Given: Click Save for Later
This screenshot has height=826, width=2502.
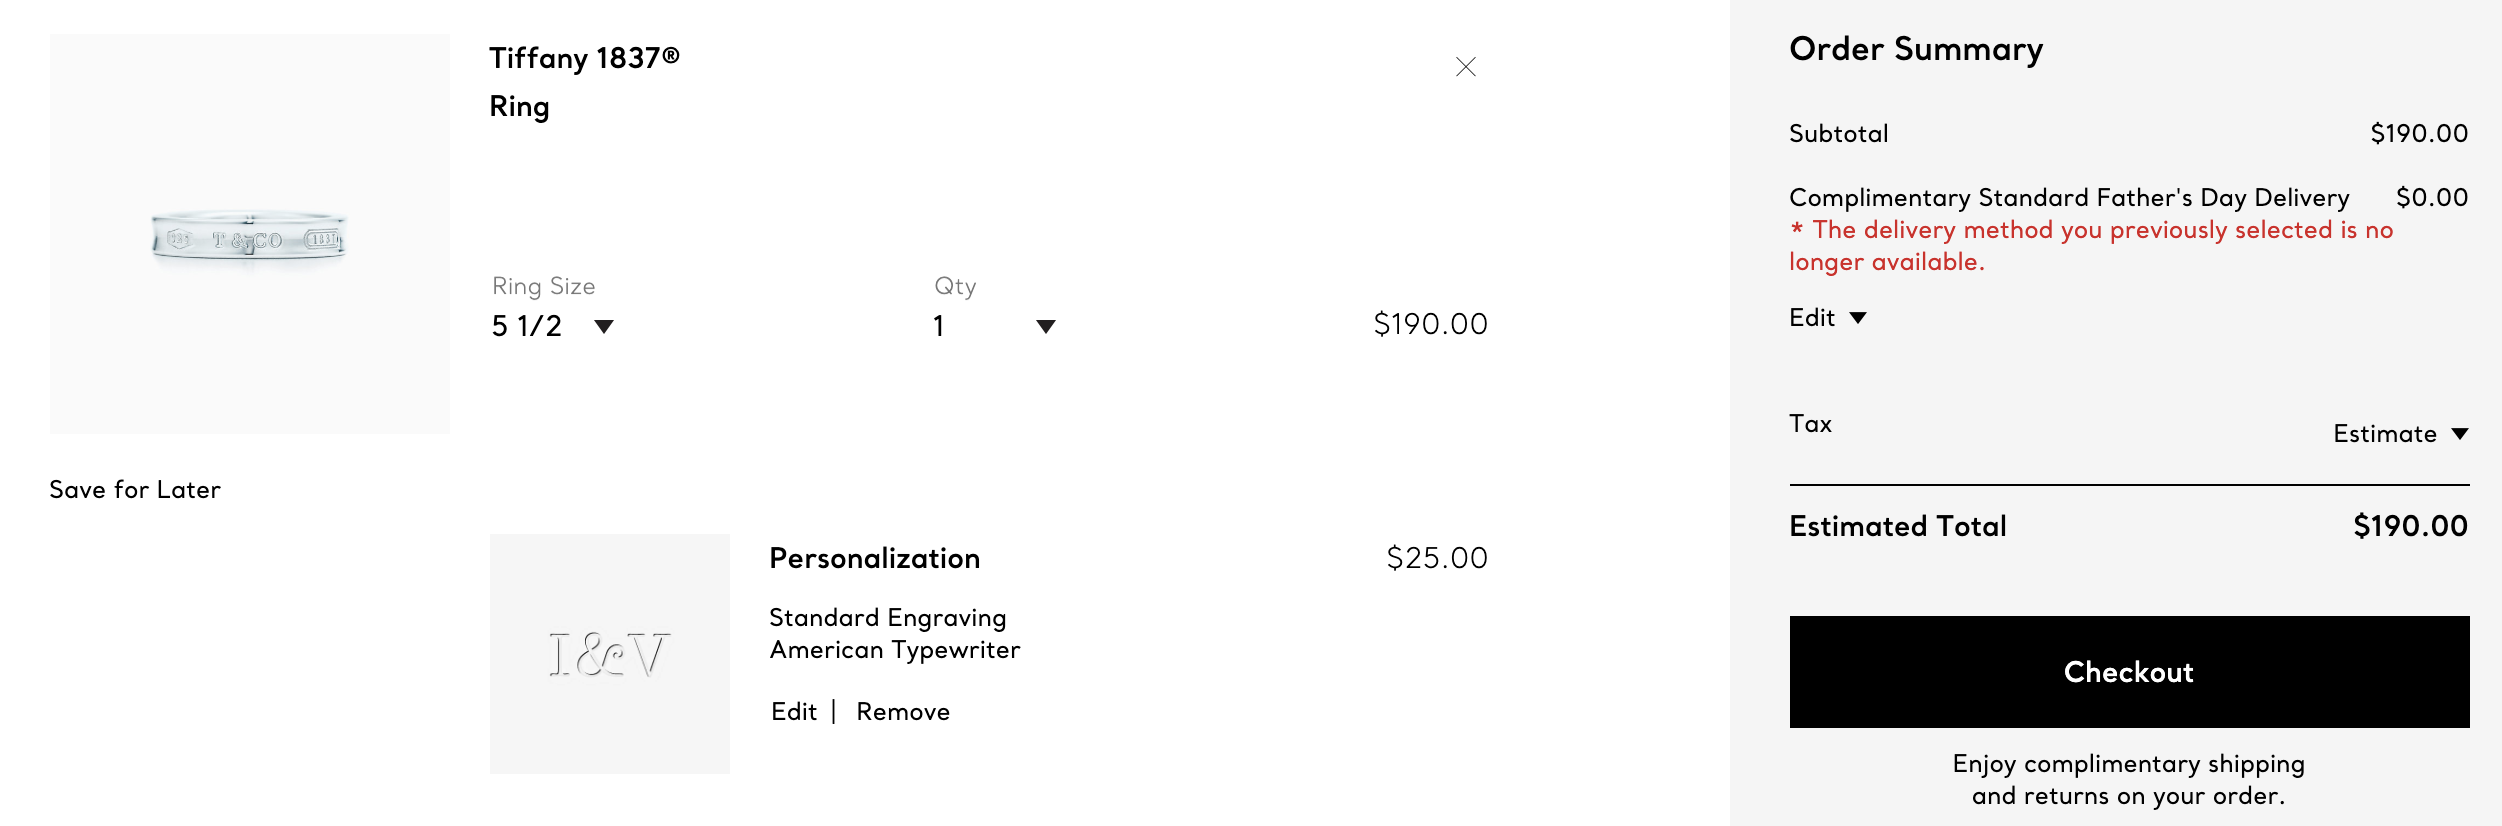Looking at the screenshot, I should point(135,490).
